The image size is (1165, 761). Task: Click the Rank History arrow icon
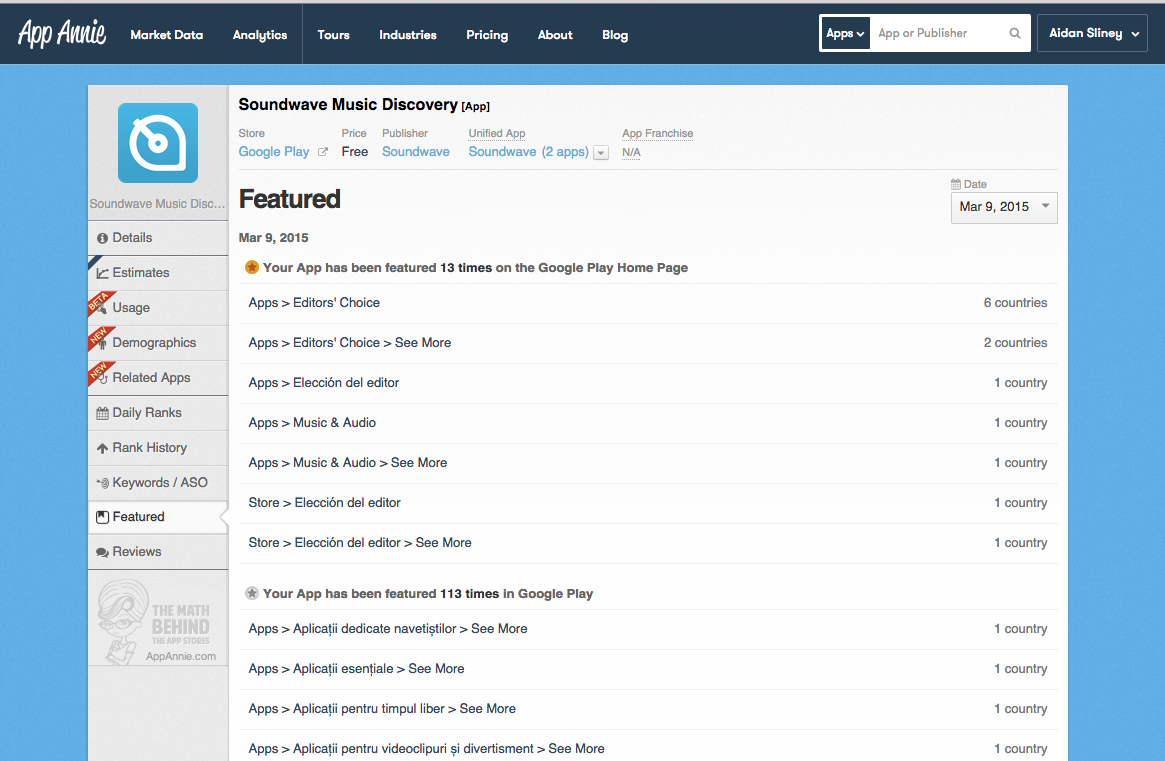102,448
